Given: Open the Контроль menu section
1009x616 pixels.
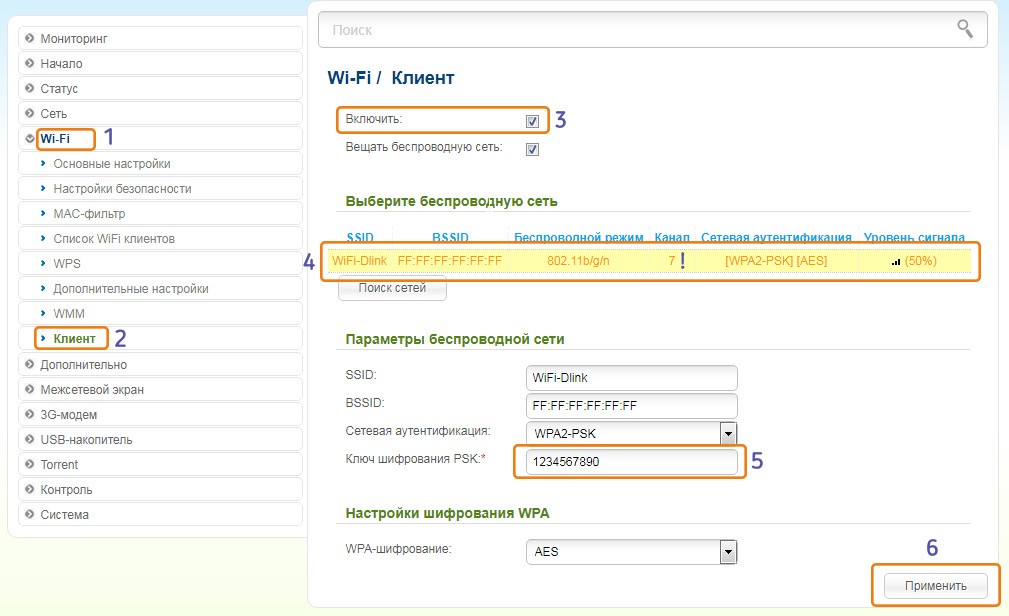Looking at the screenshot, I should [160, 489].
